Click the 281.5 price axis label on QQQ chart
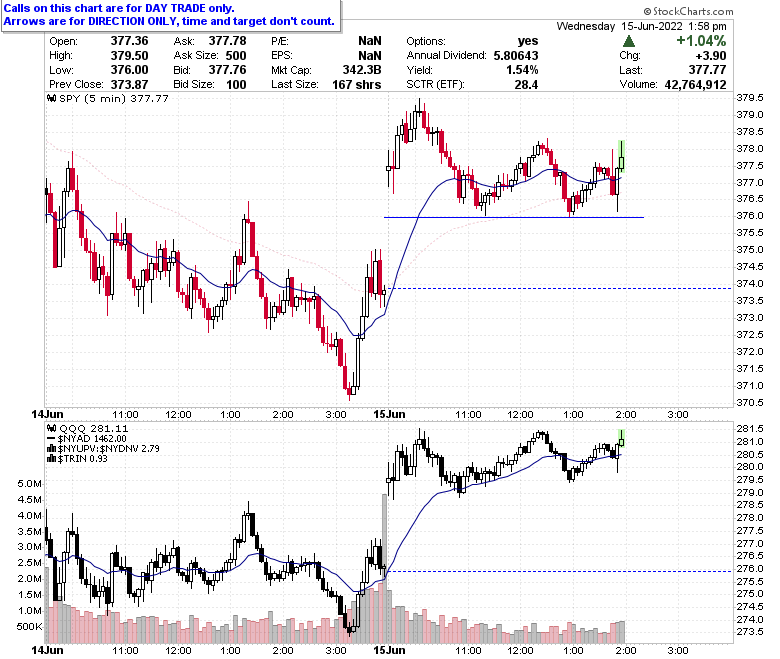 (750, 429)
